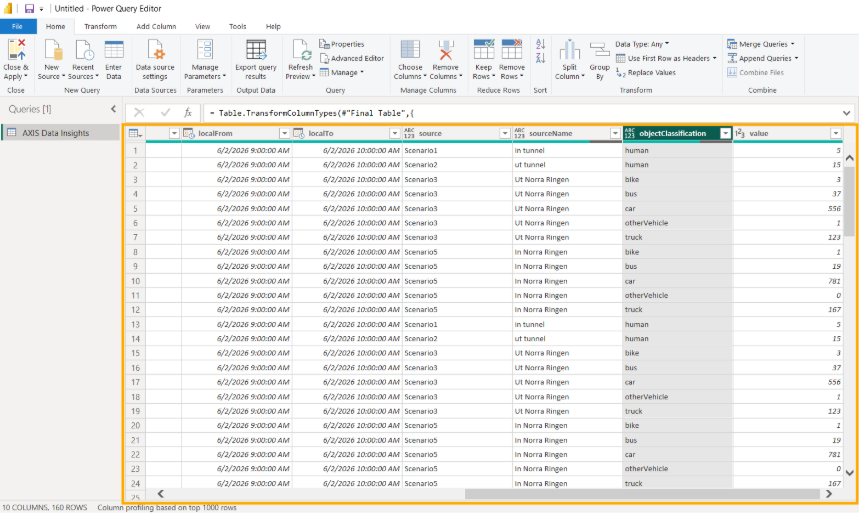Open the Tools ribbon tab
Screen dimensions: 859x513
(x=237, y=26)
